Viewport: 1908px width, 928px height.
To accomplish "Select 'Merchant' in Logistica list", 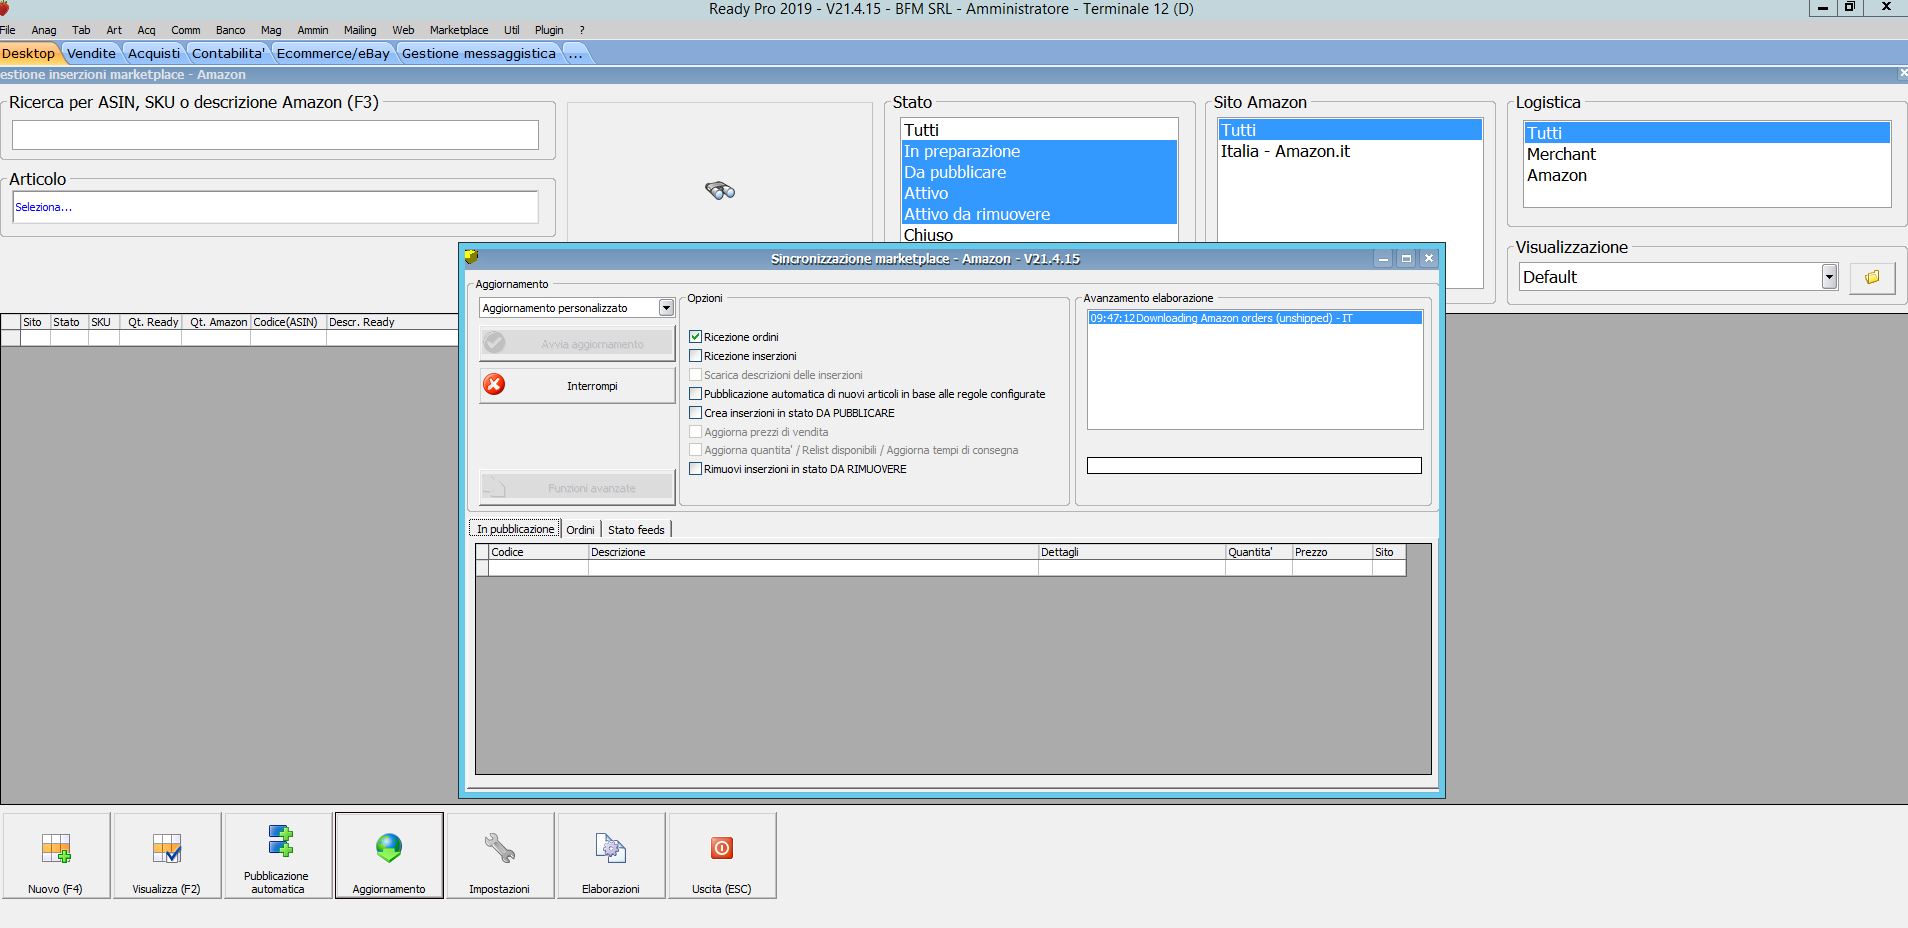I will tap(1706, 154).
